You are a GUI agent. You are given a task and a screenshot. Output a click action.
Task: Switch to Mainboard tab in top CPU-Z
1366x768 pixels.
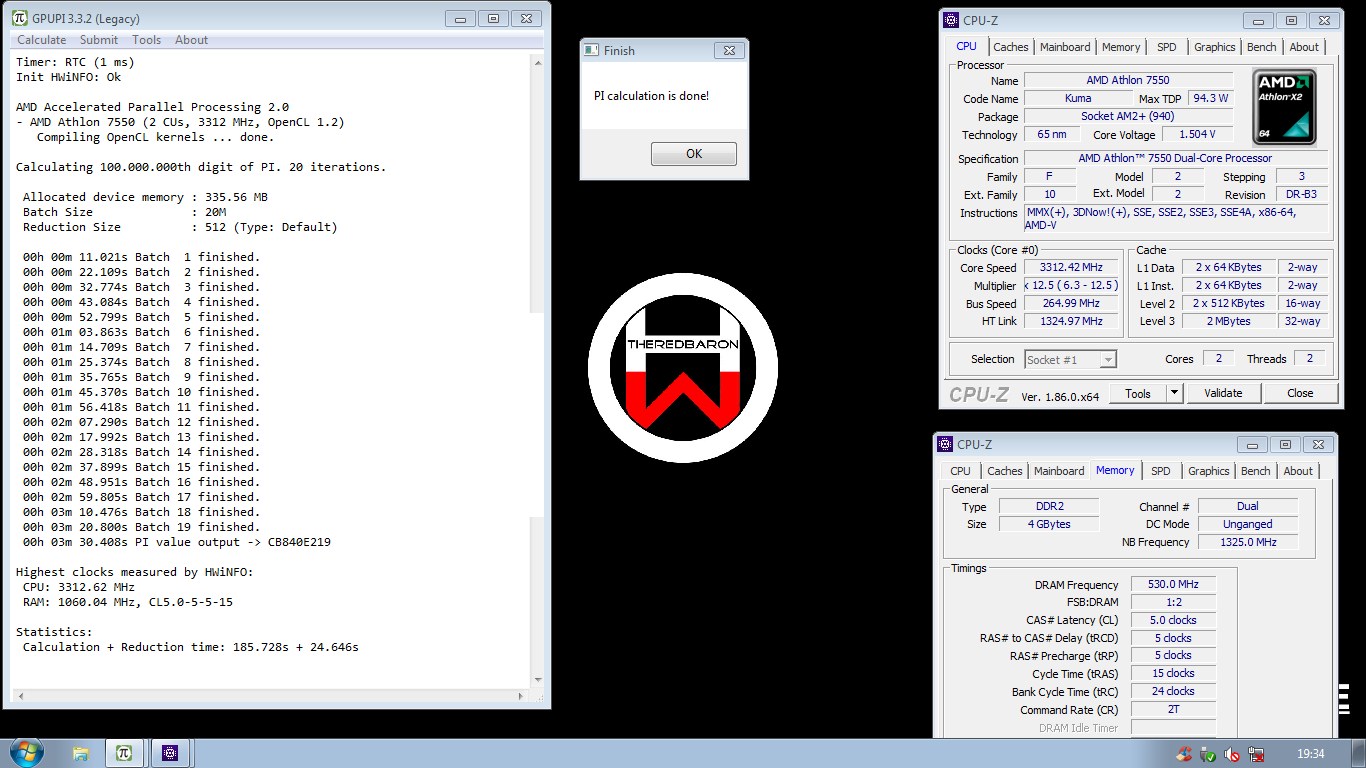(x=1065, y=47)
